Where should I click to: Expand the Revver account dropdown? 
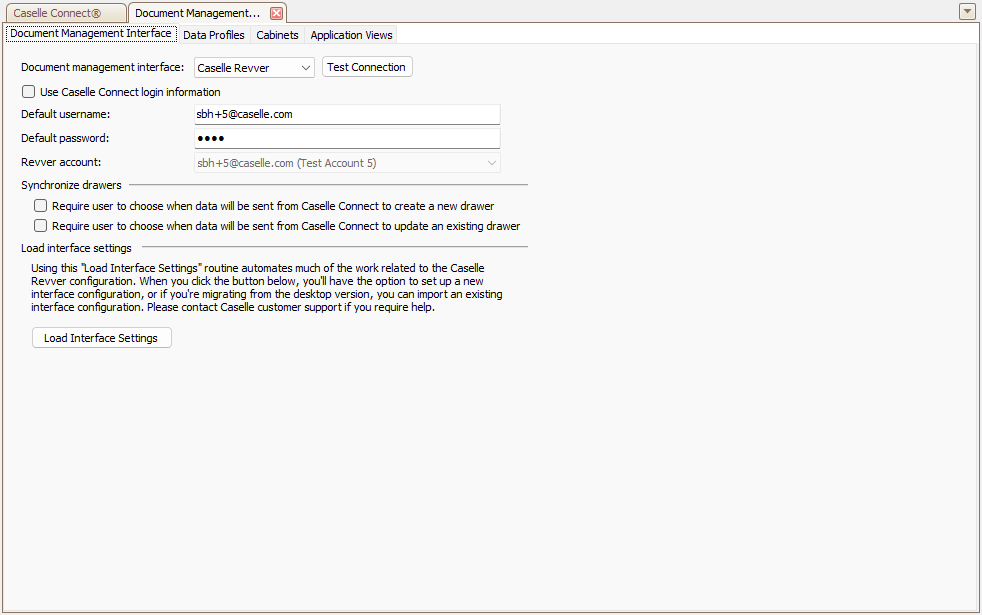(x=347, y=163)
